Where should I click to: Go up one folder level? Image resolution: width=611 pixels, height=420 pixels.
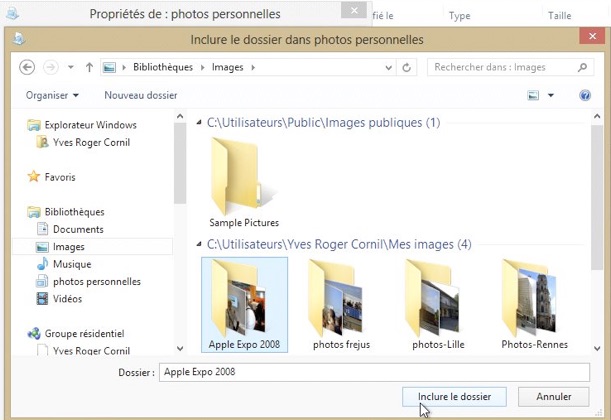pyautogui.click(x=89, y=67)
